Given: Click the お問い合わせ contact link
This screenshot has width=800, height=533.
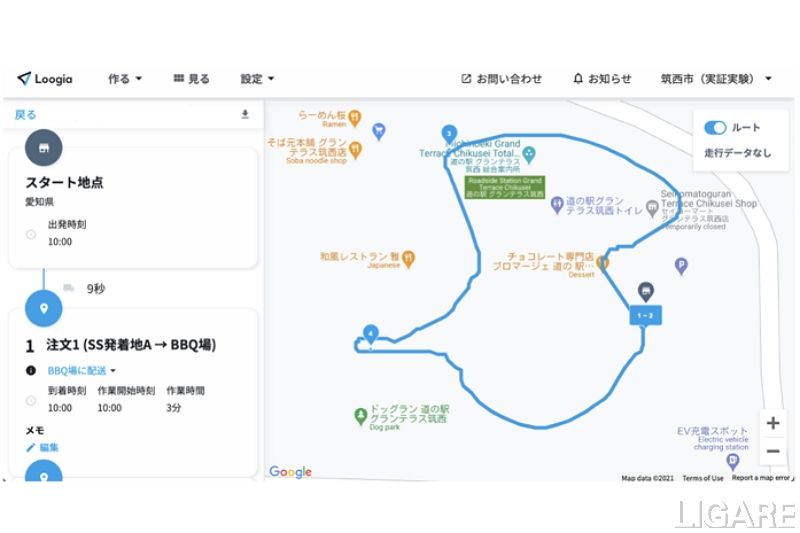Looking at the screenshot, I should [501, 79].
